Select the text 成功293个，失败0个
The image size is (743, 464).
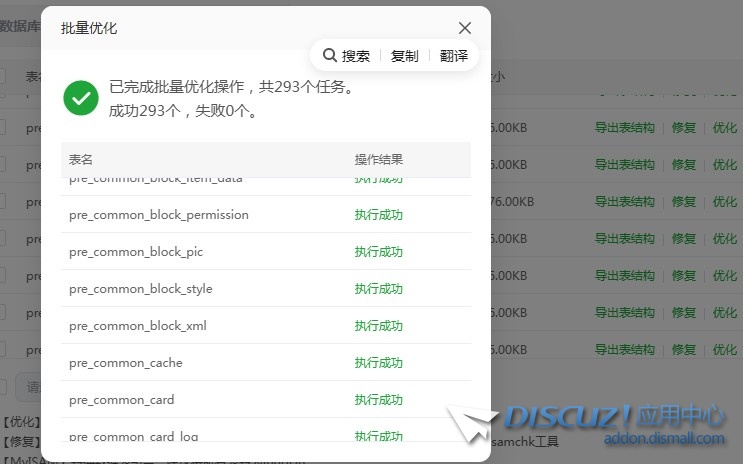pyautogui.click(x=183, y=111)
